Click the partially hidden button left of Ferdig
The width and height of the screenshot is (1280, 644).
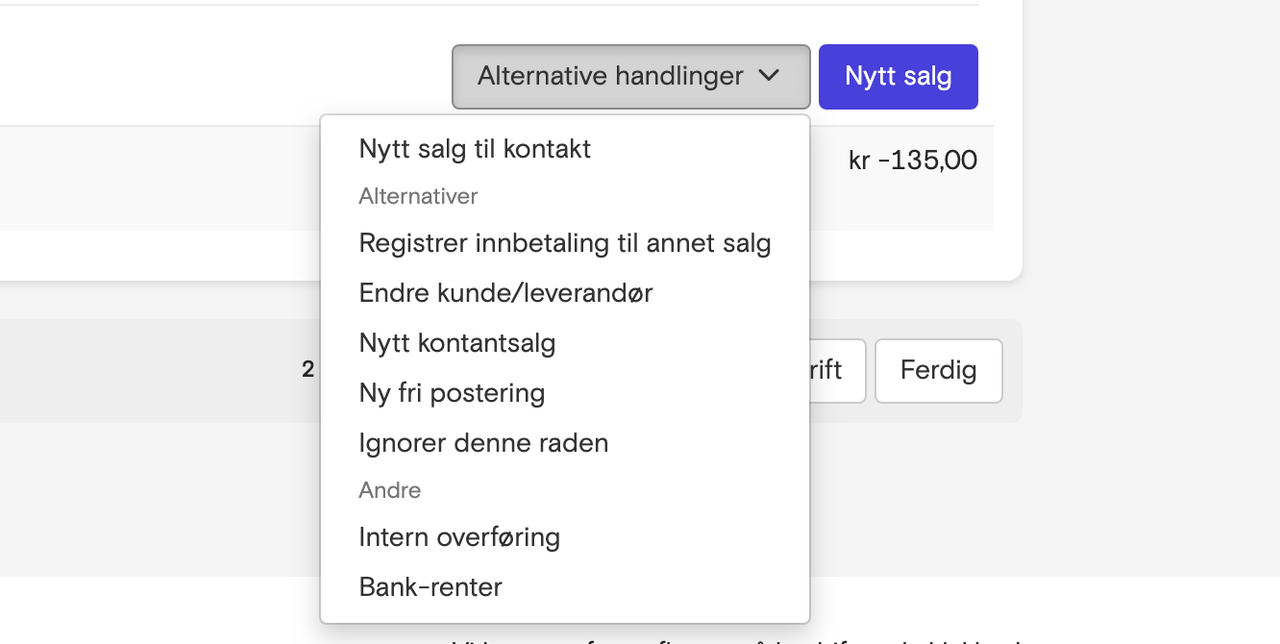tap(836, 371)
